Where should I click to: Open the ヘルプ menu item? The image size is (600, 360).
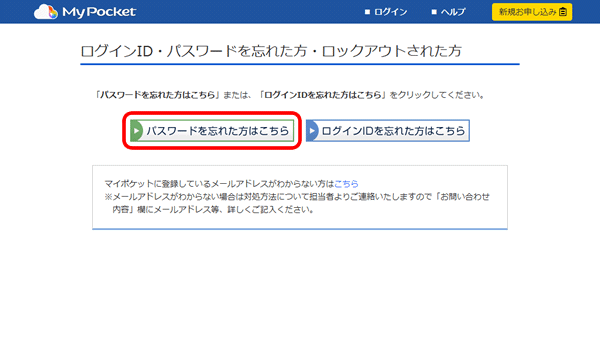(x=448, y=12)
